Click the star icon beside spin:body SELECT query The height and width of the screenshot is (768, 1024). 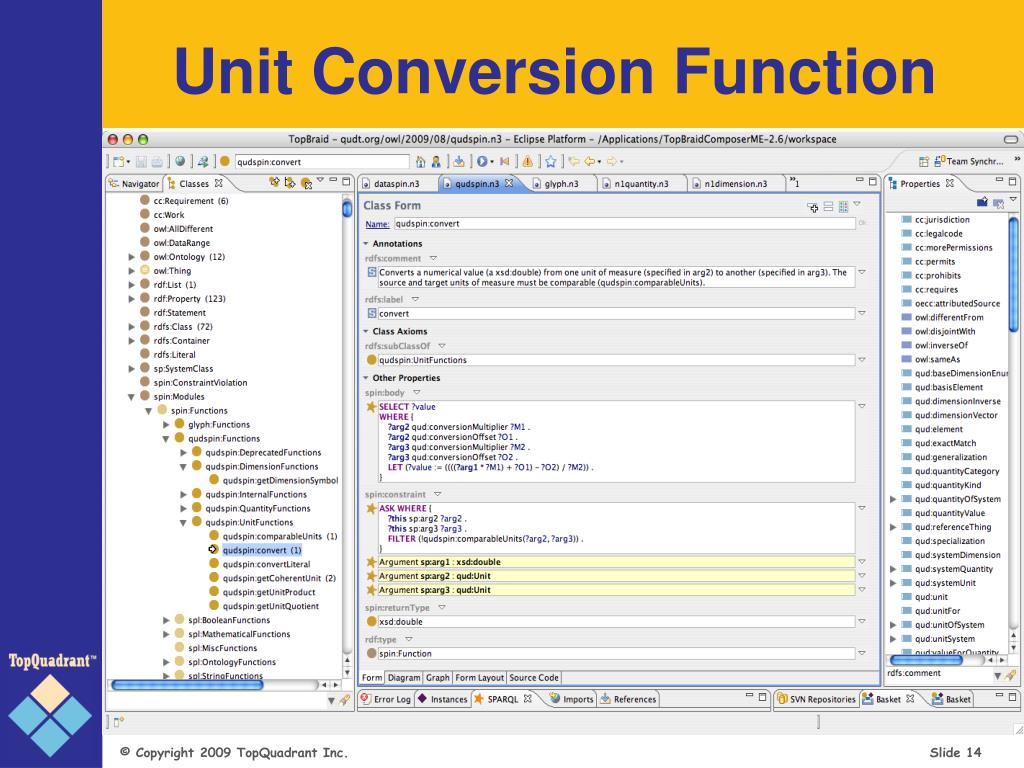pos(372,406)
